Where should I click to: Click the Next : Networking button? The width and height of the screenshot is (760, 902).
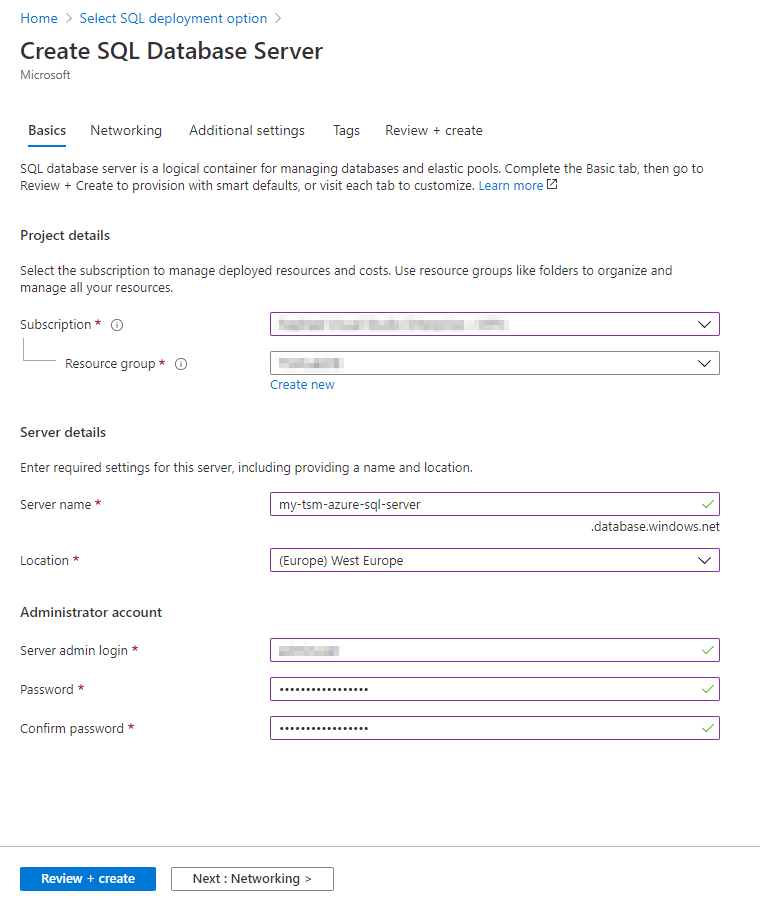click(x=252, y=879)
